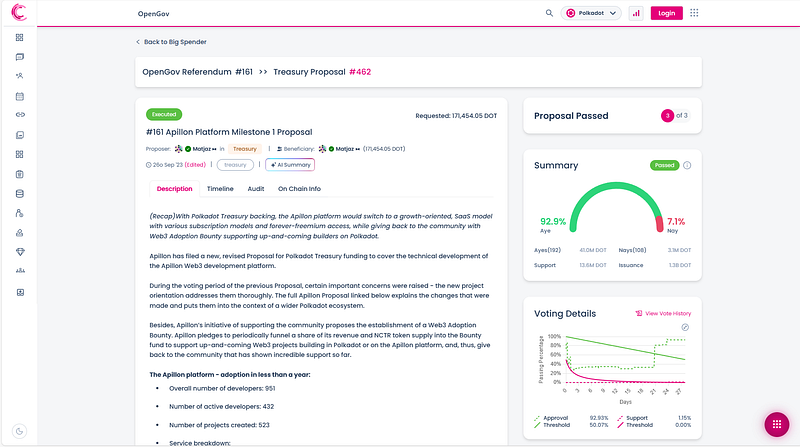800x447 pixels.
Task: Click the pink floating grid action button
Action: (x=777, y=425)
